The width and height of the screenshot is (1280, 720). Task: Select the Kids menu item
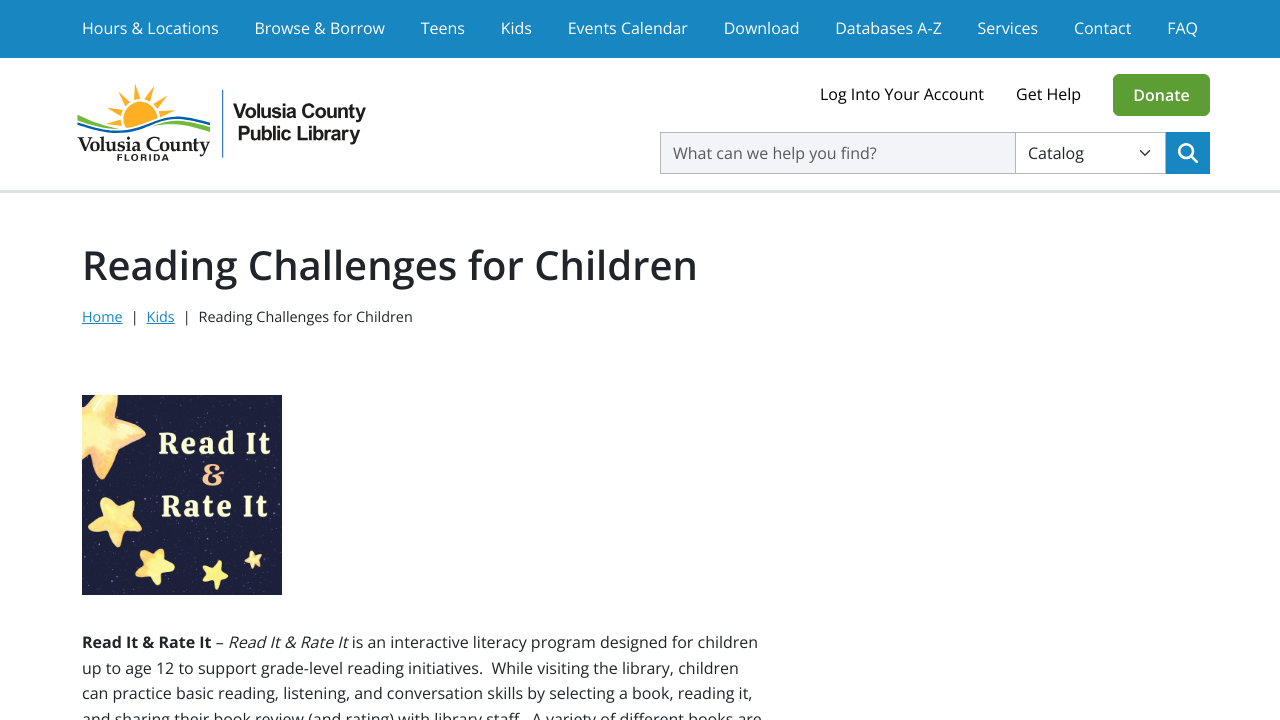click(x=516, y=28)
